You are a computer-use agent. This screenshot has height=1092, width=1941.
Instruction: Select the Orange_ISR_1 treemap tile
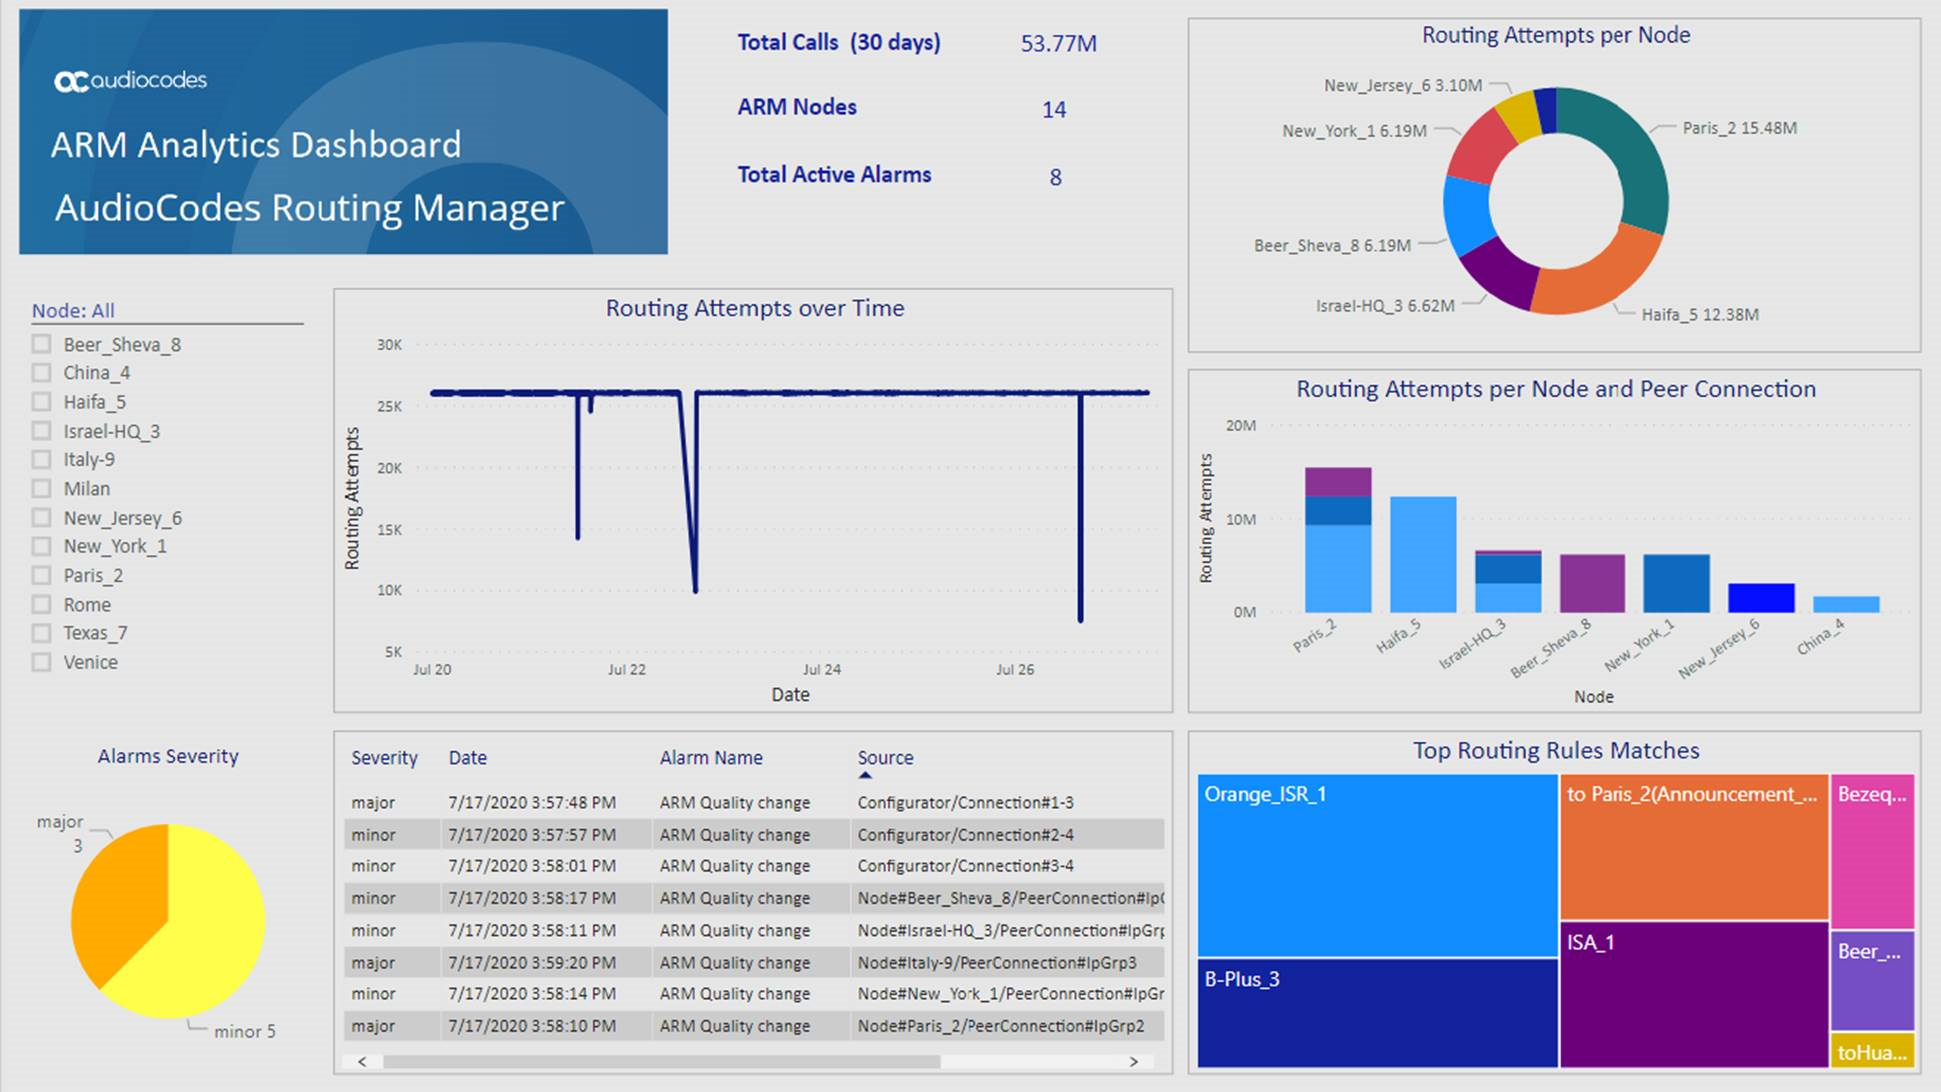(1377, 866)
